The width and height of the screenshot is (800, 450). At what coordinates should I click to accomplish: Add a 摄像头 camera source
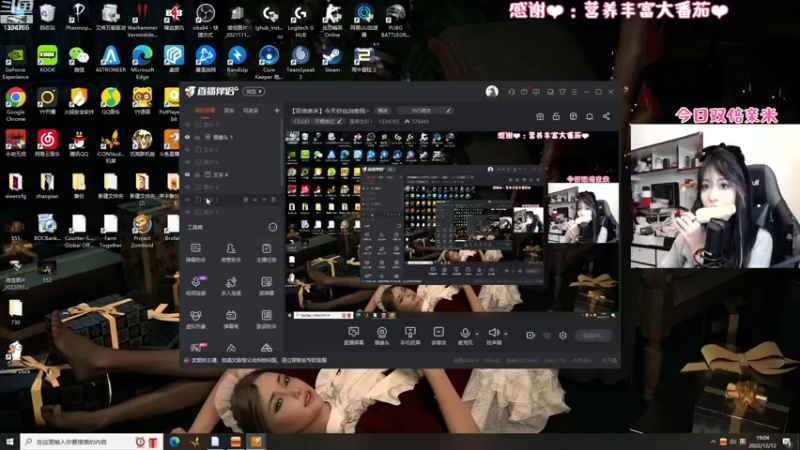tap(382, 336)
